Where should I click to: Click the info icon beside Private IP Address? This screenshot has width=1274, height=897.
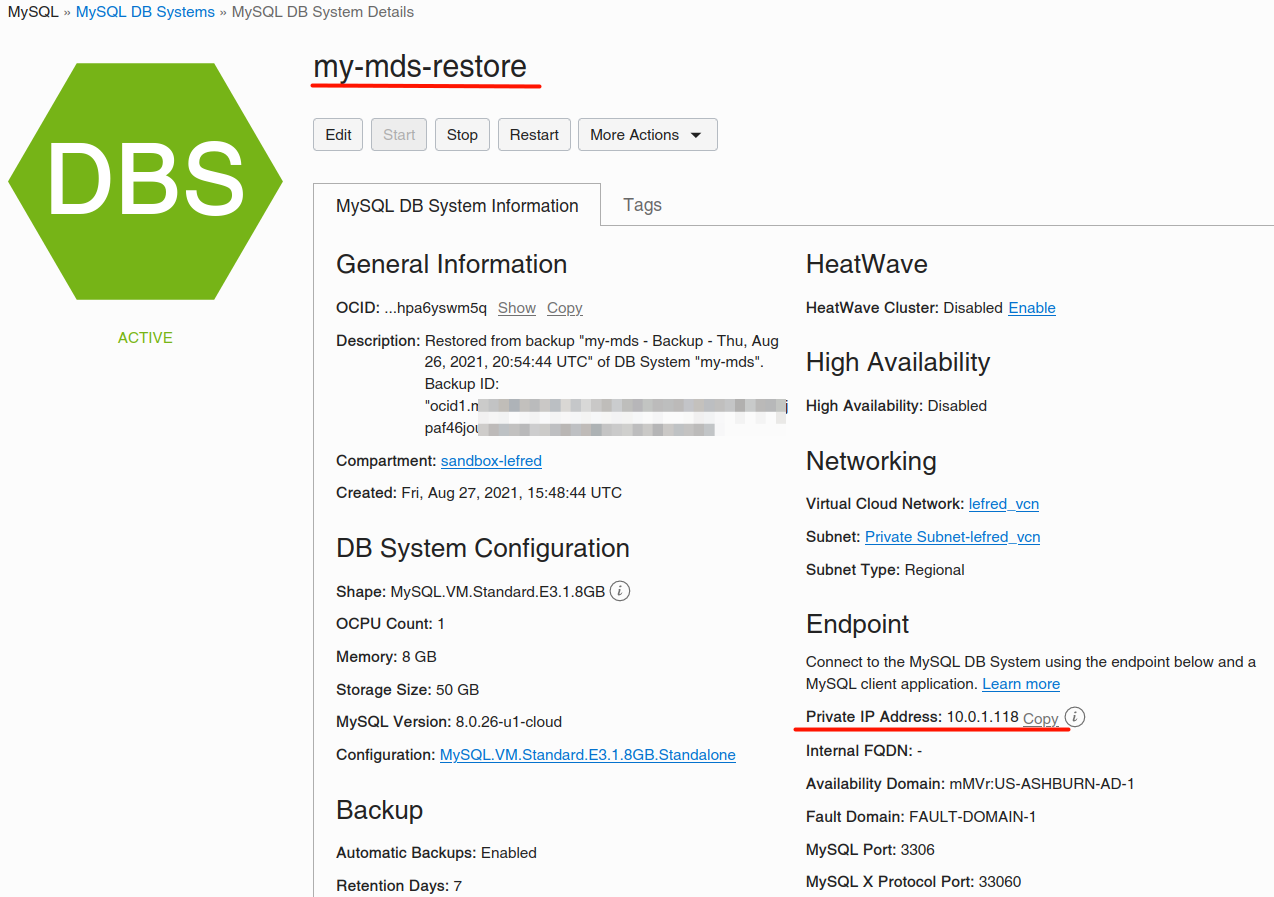click(1074, 717)
